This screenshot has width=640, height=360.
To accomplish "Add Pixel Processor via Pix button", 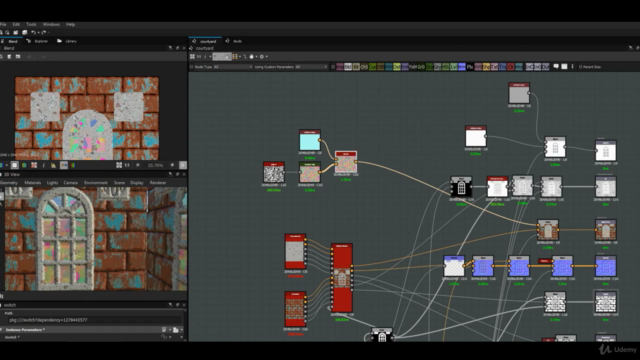I will [470, 67].
